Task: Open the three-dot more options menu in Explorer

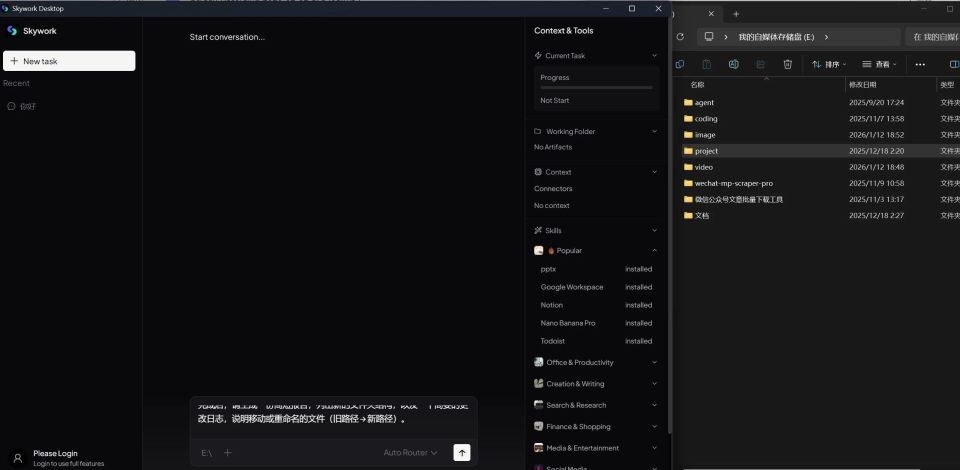Action: (x=920, y=64)
